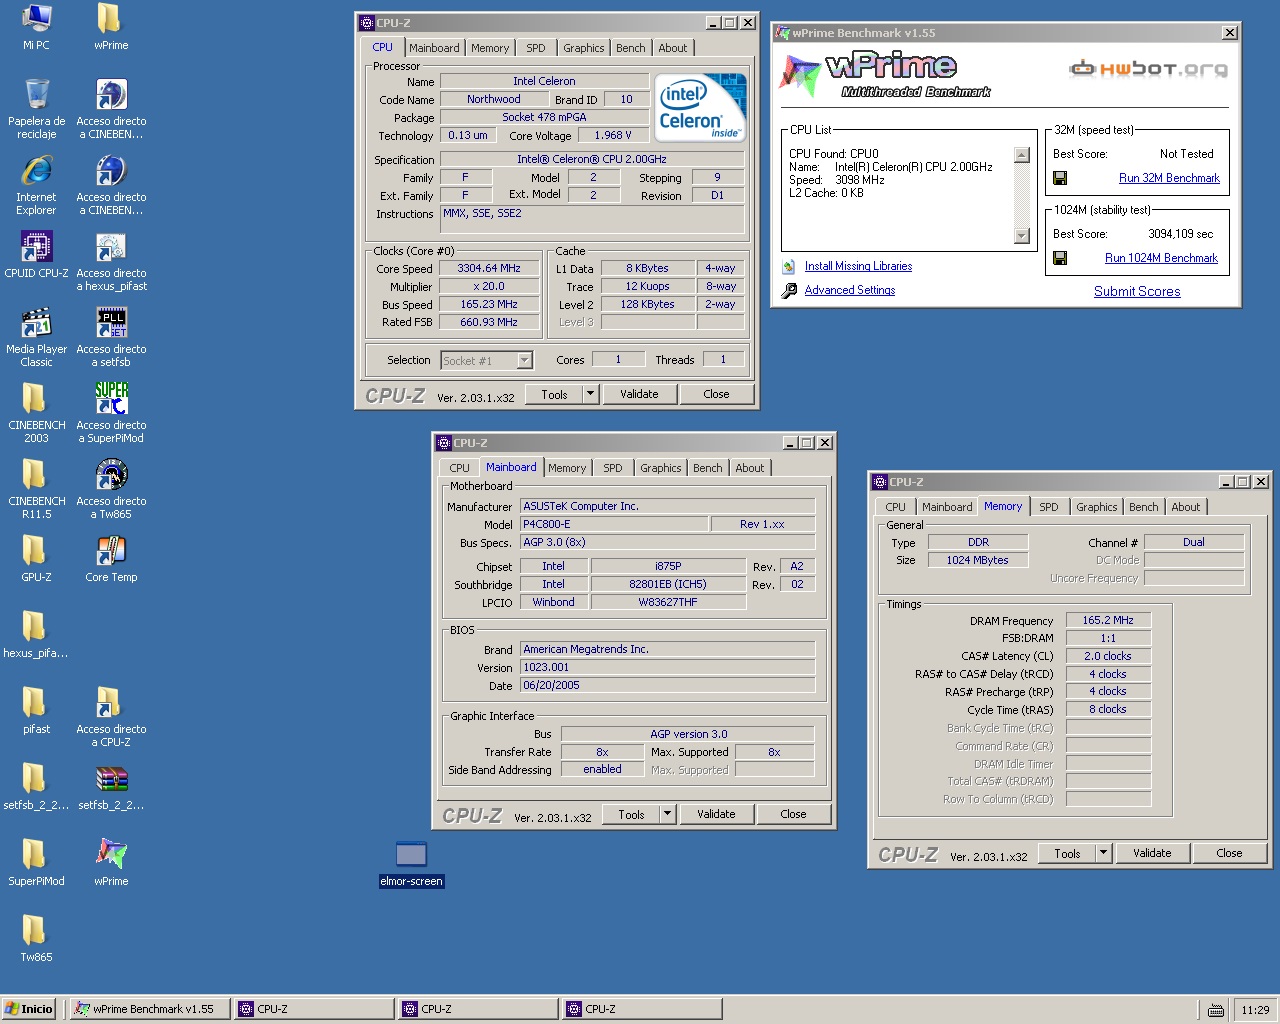Switch to wPrime Benchmark v1.55 taskbar item
This screenshot has height=1024, width=1280.
[149, 1009]
